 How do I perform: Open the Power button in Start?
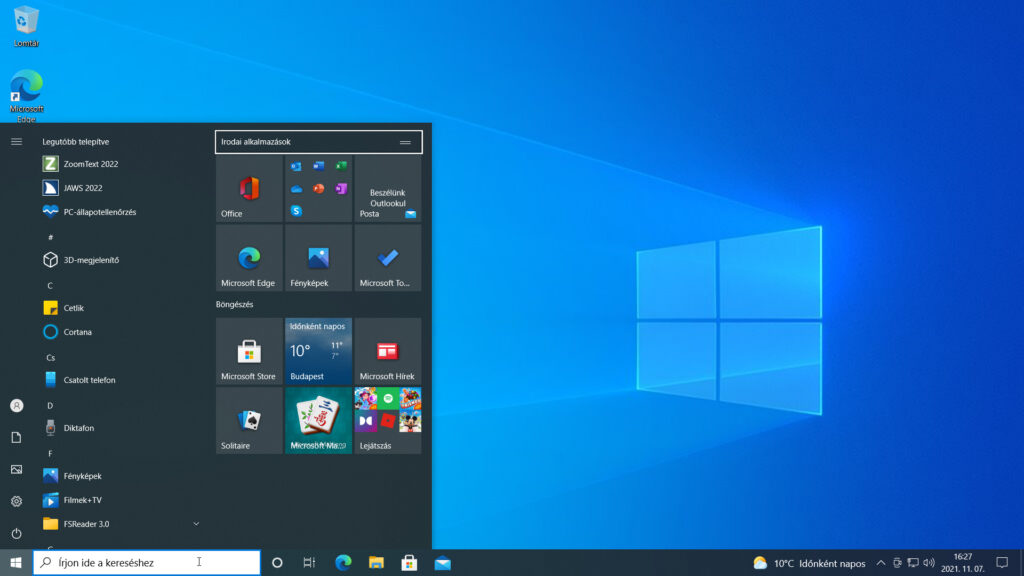[16, 534]
